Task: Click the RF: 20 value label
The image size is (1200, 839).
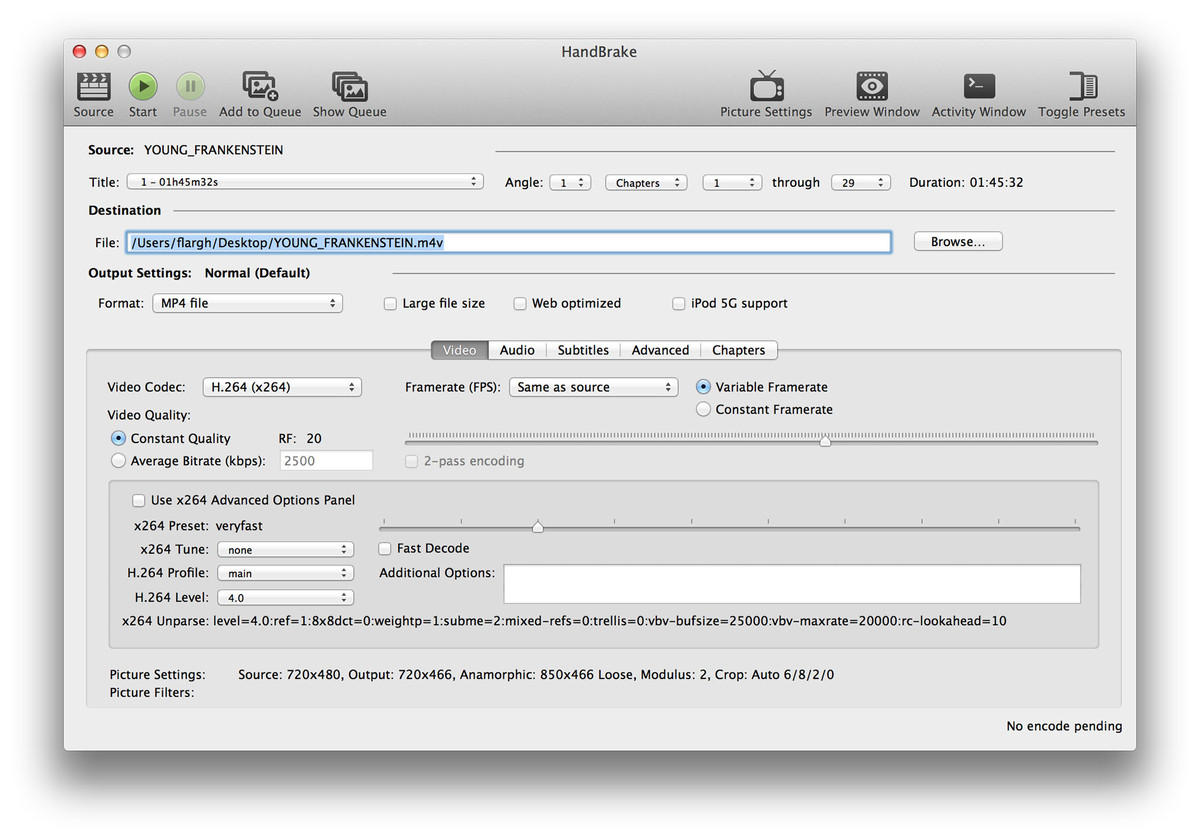Action: click(300, 438)
